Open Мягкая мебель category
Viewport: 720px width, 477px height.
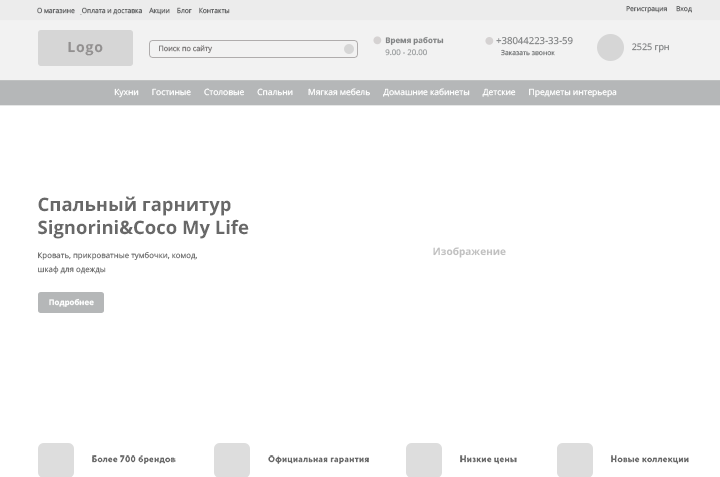[x=339, y=92]
